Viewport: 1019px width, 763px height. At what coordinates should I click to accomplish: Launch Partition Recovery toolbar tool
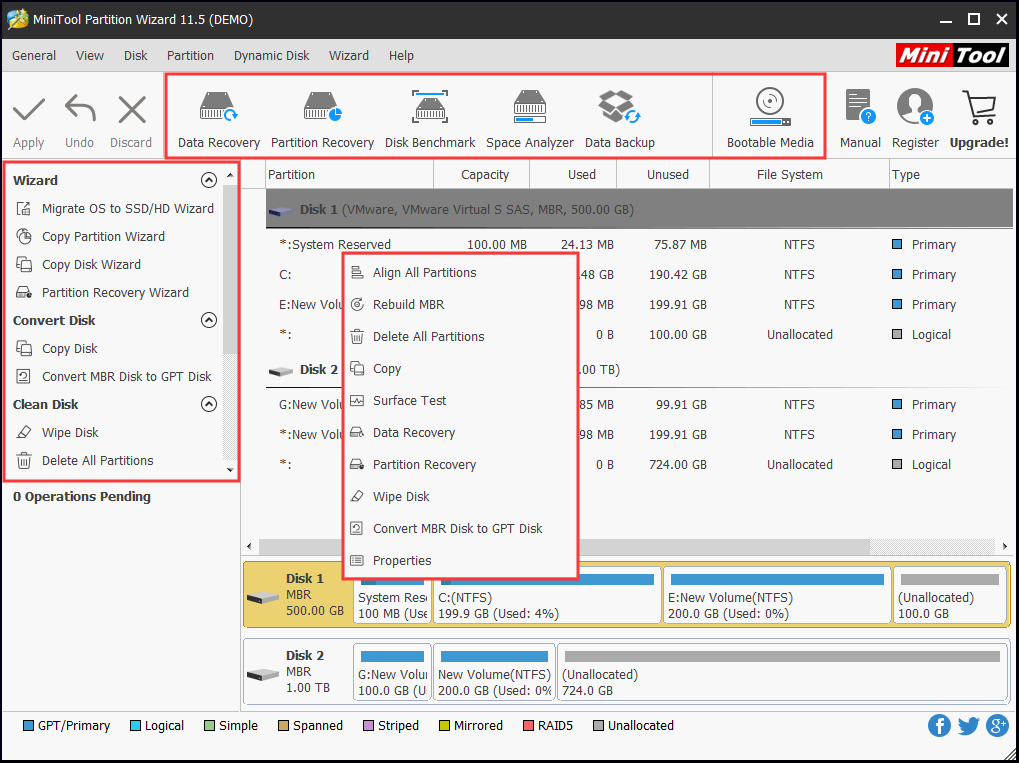coord(322,118)
